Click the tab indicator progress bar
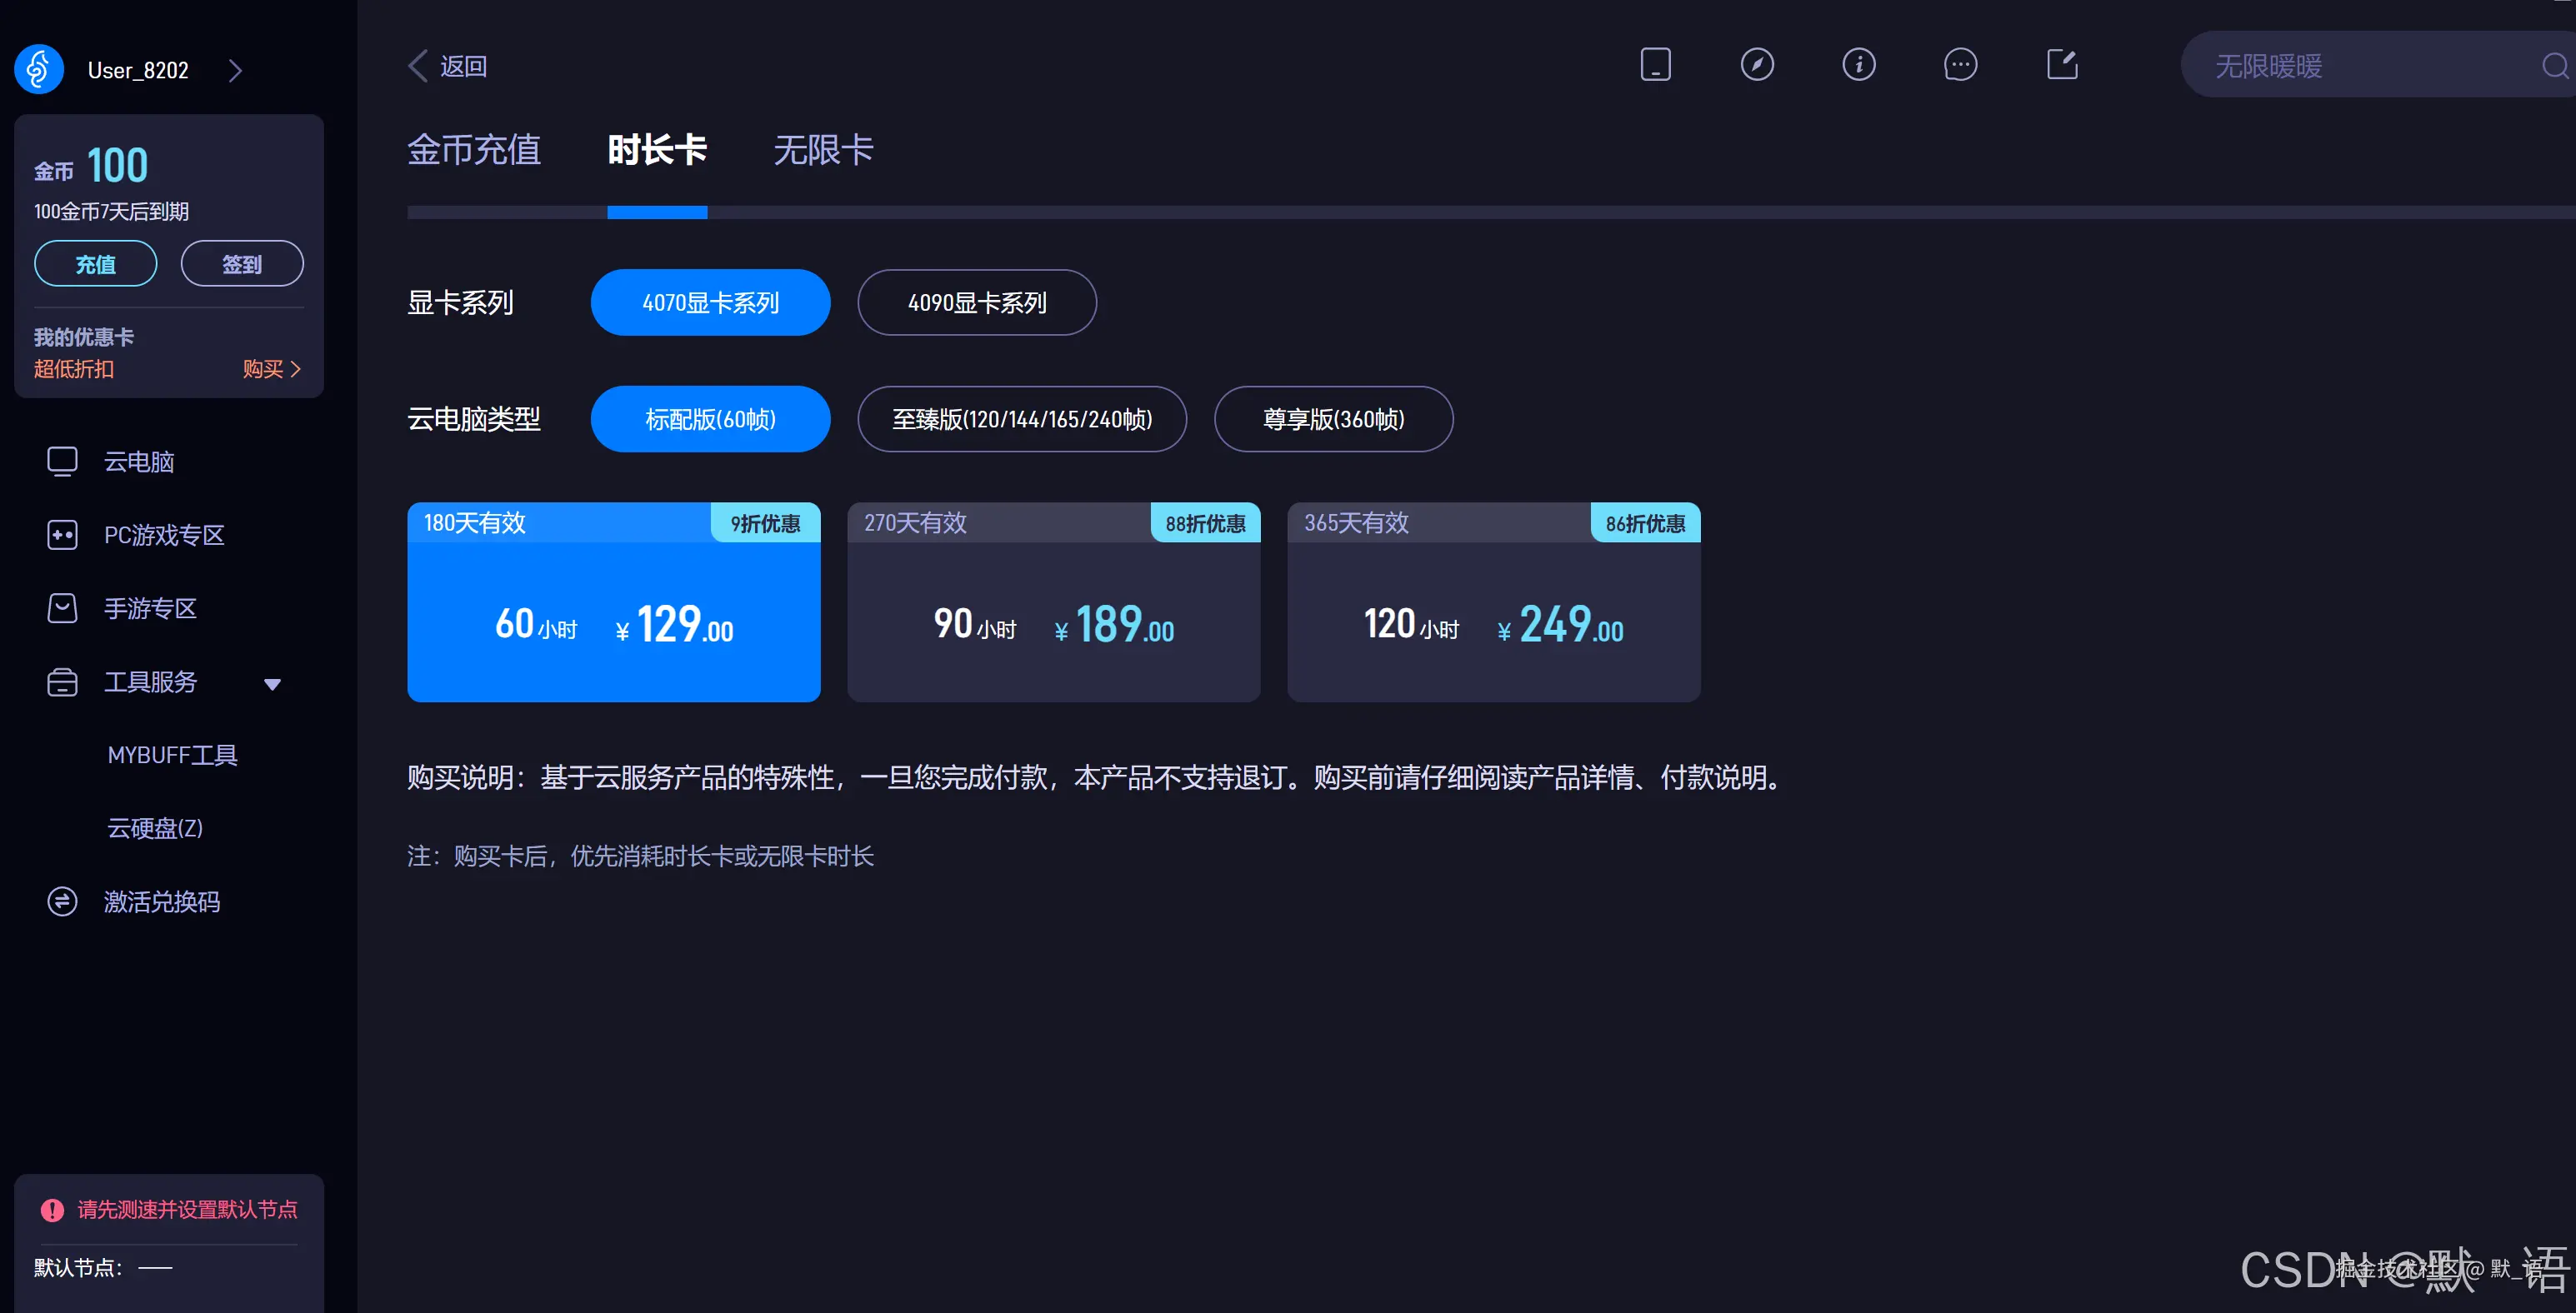This screenshot has height=1313, width=2576. point(657,212)
